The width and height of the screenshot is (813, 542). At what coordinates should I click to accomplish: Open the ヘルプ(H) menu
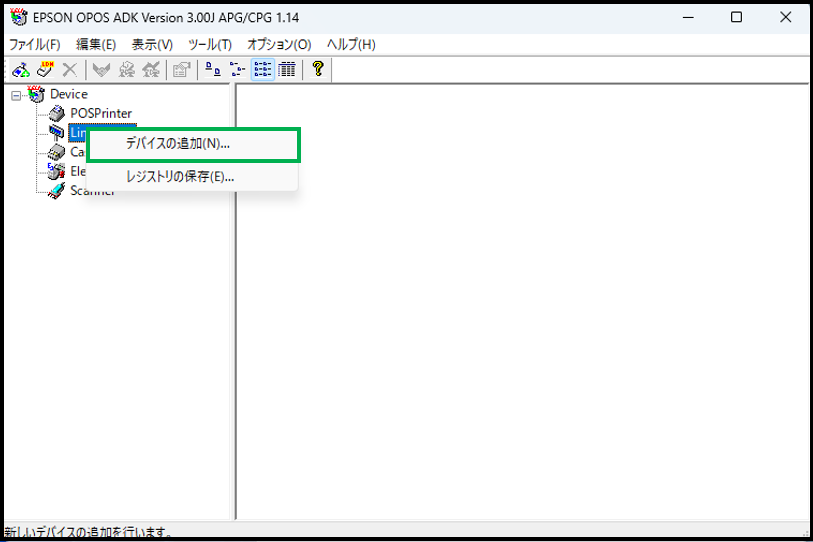351,45
